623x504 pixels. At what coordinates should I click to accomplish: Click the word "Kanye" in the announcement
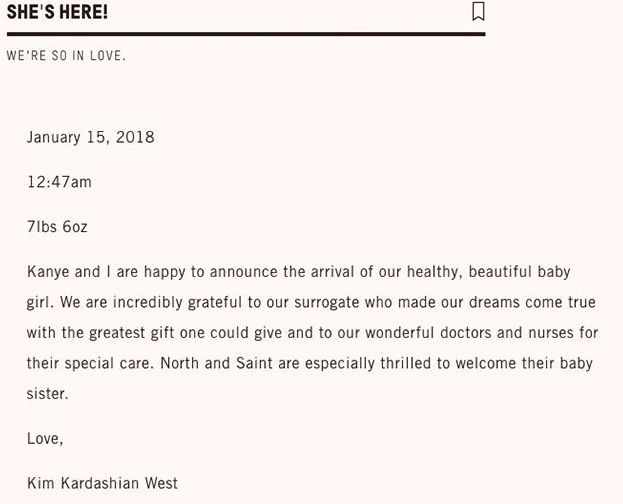click(x=48, y=272)
